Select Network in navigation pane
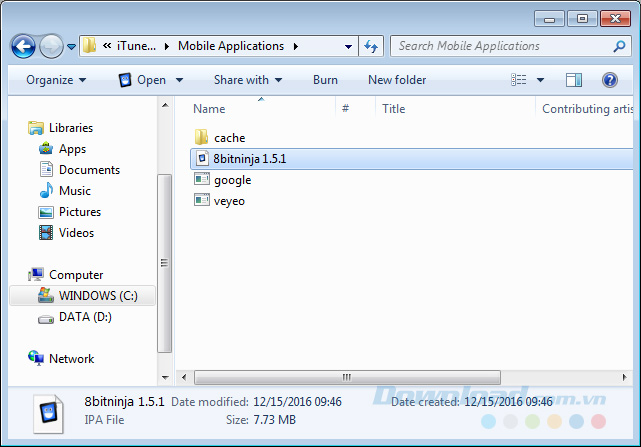This screenshot has width=641, height=447. [72, 359]
